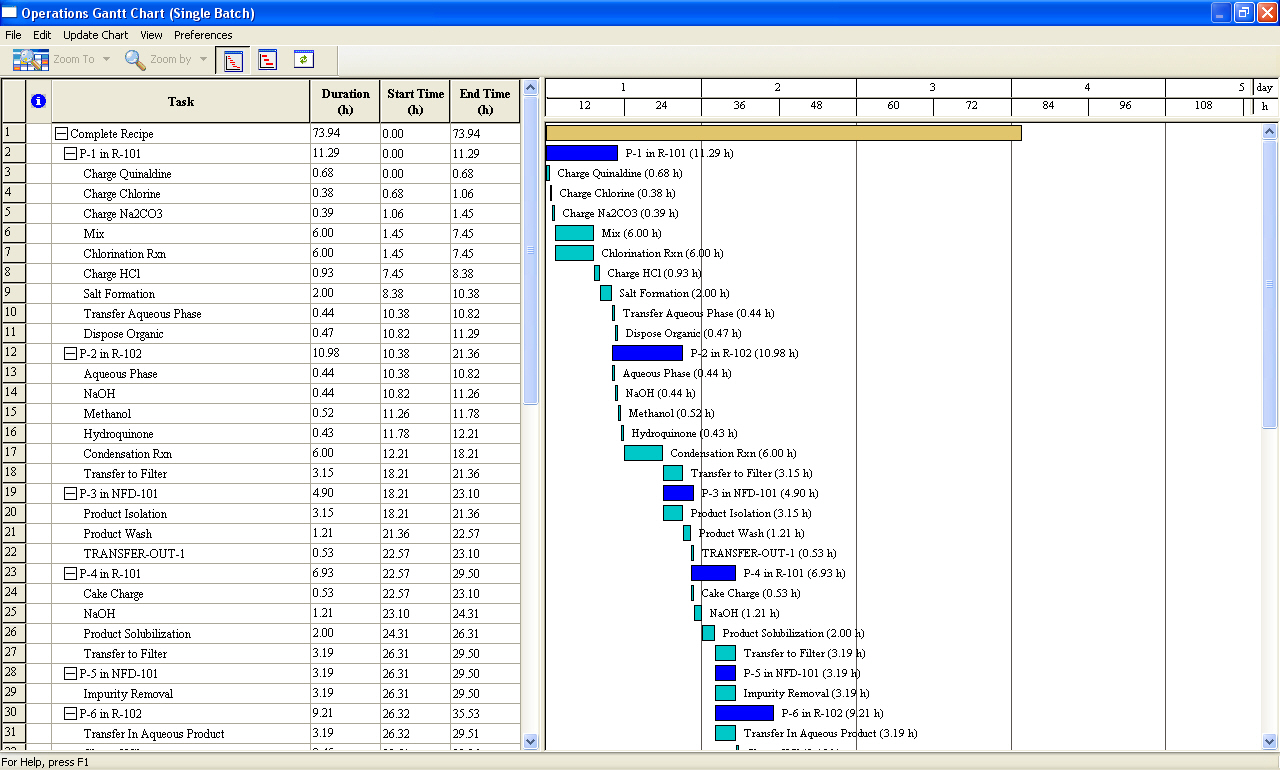This screenshot has height=770, width=1280.
Task: Select the Hydroquinone task row
Action: [x=261, y=434]
